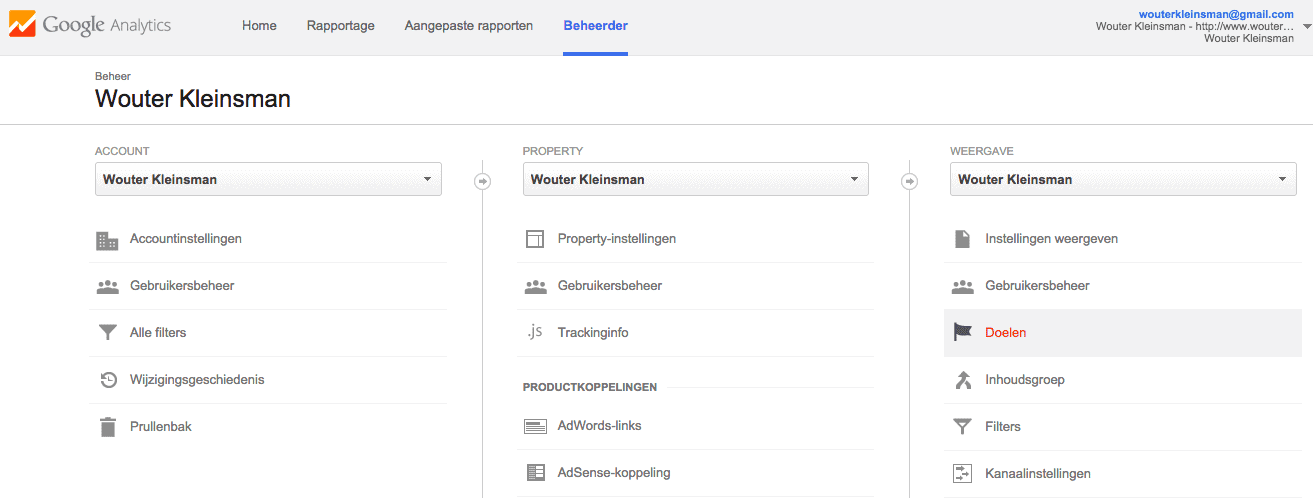Open the Doelen link
Screen dimensions: 1313x498
[1006, 333]
